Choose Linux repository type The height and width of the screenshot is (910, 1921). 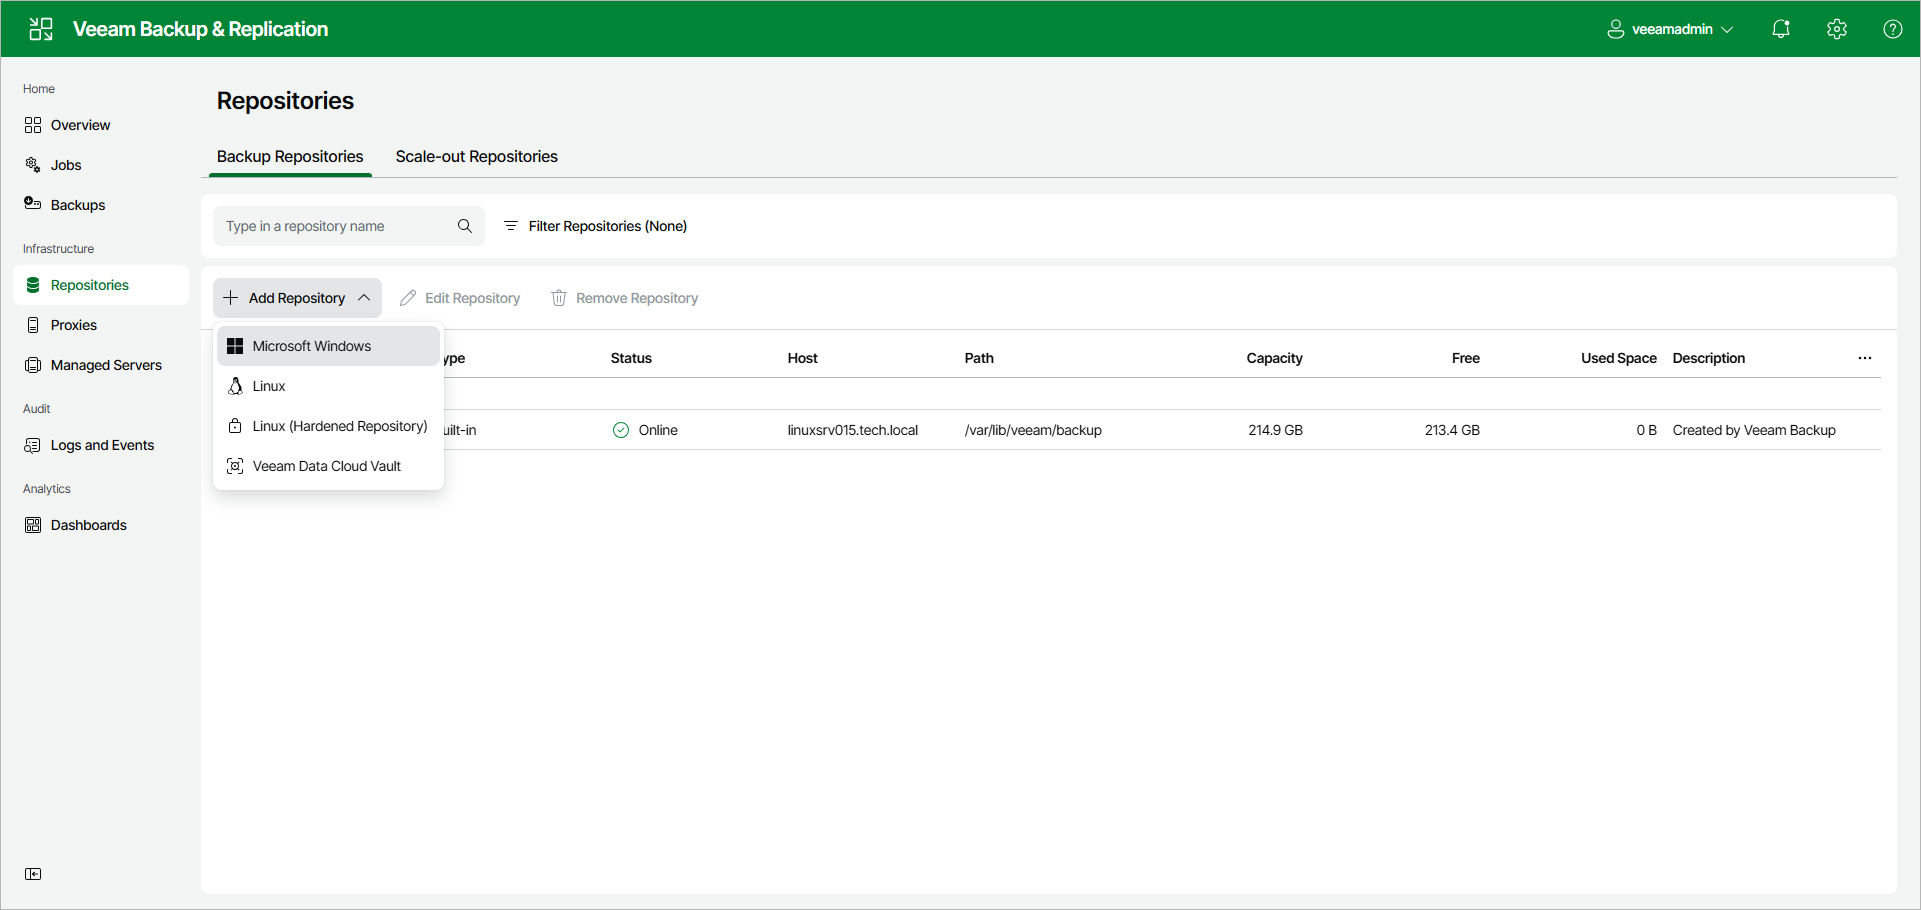tap(328, 386)
